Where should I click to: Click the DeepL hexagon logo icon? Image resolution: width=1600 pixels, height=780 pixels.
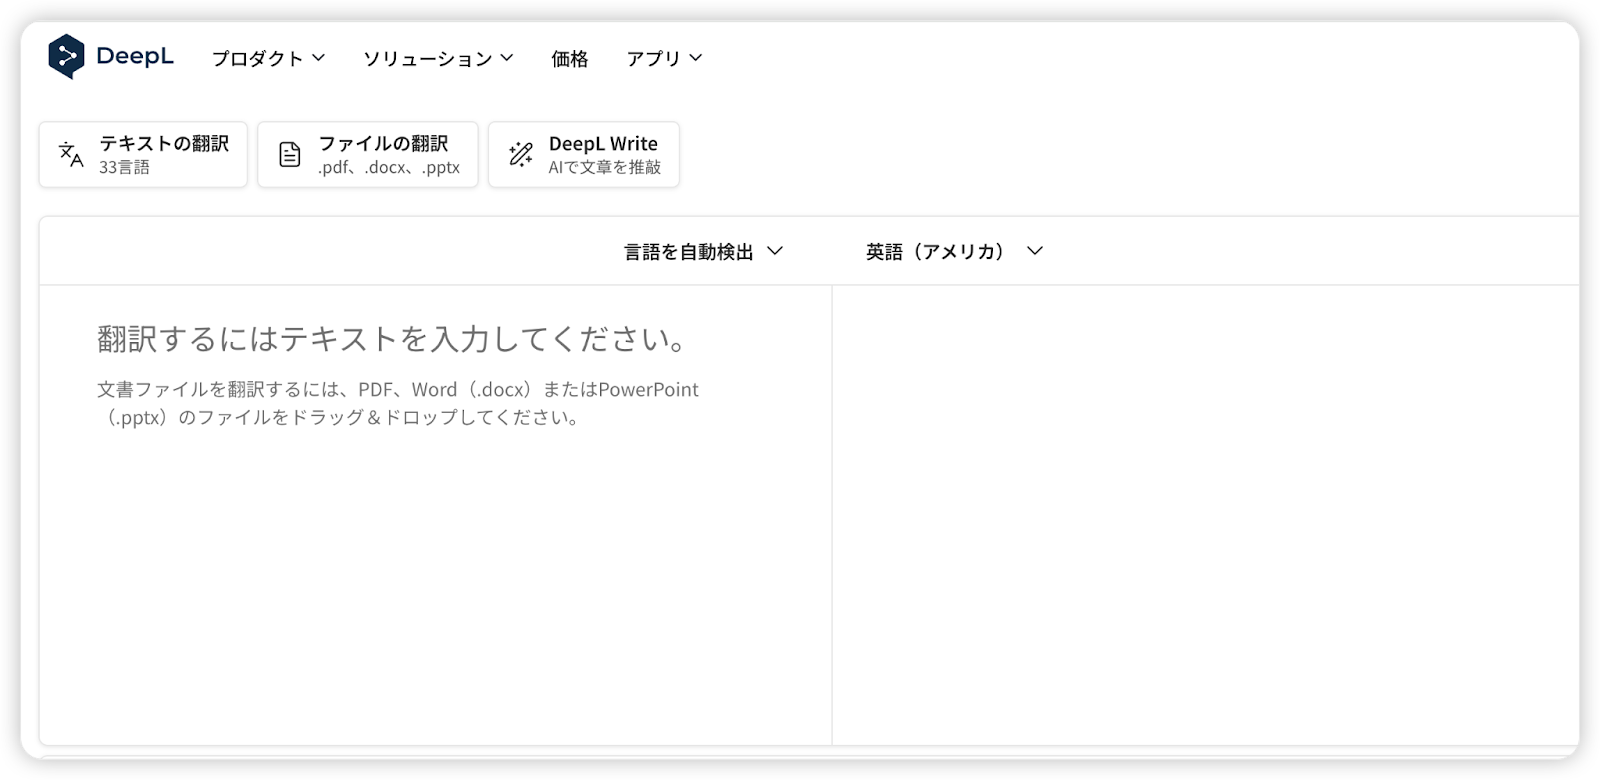(x=66, y=57)
